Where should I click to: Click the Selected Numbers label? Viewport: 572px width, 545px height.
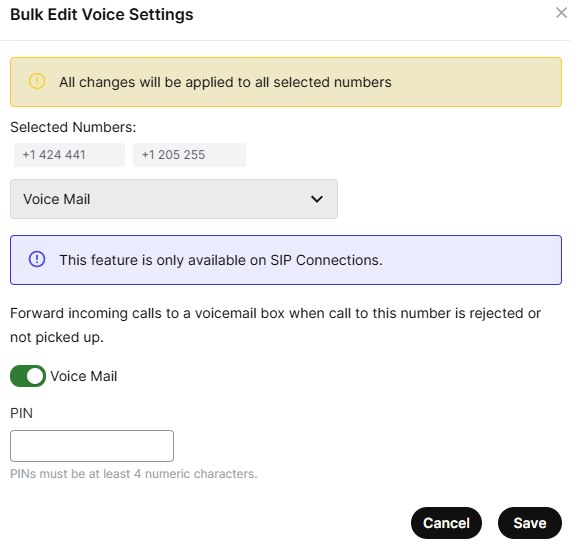pyautogui.click(x=73, y=127)
